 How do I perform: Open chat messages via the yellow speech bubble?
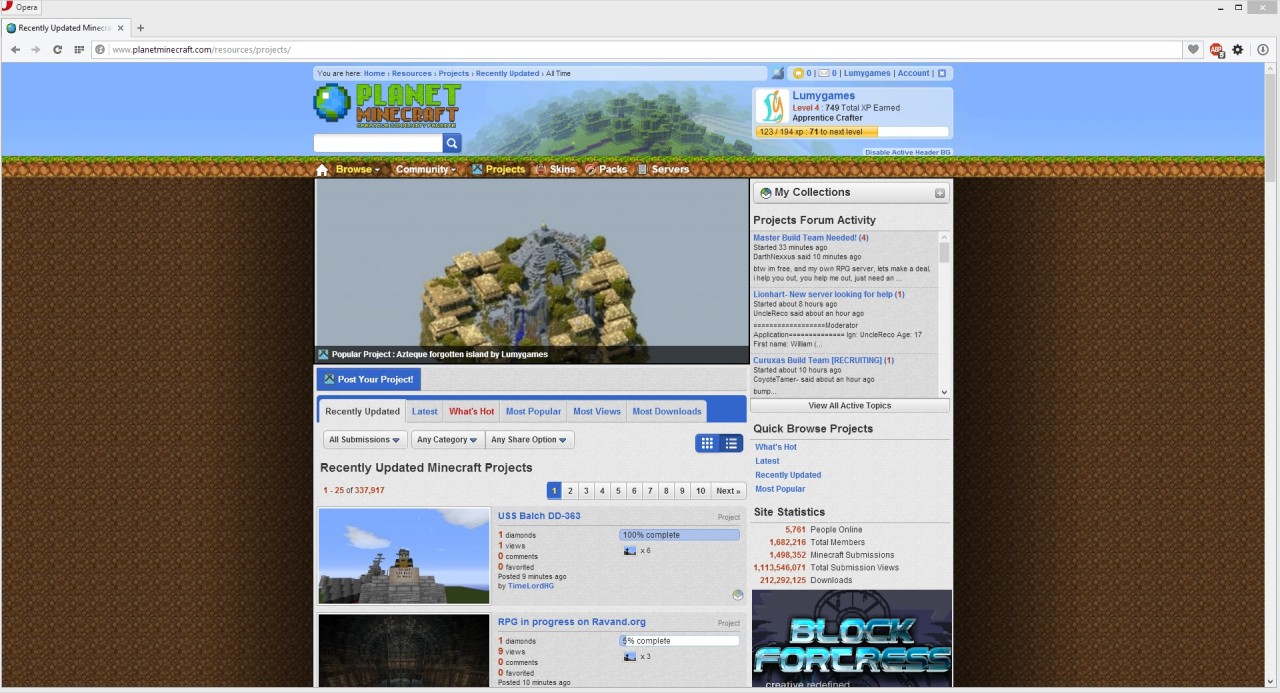(x=798, y=73)
